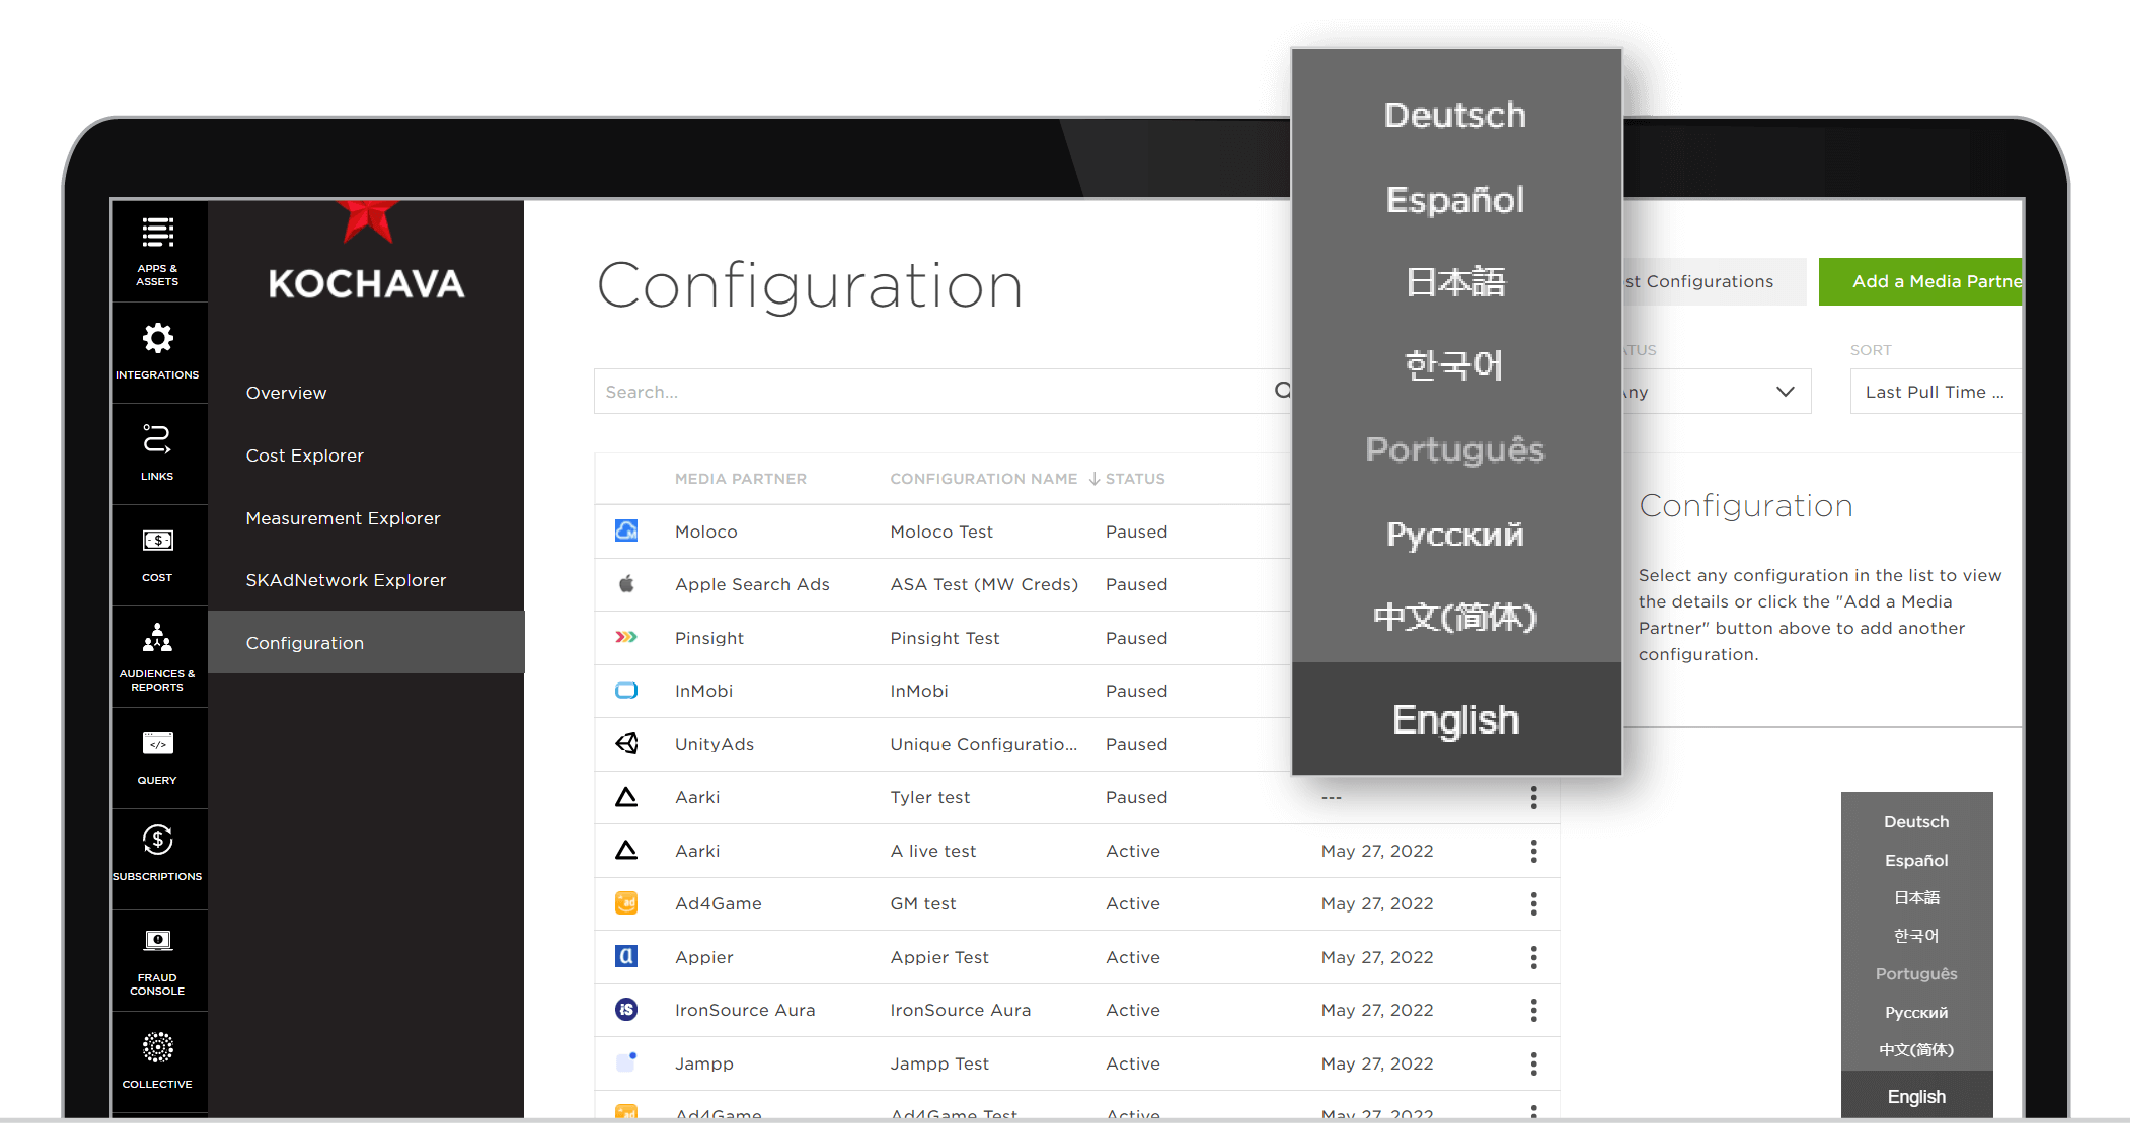This screenshot has width=2130, height=1123.
Task: Select the ASA Test (MW Creds) configuration
Action: click(x=984, y=584)
